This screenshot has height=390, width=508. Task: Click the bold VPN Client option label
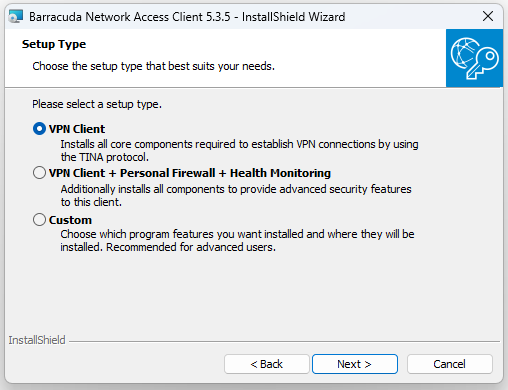(x=77, y=129)
